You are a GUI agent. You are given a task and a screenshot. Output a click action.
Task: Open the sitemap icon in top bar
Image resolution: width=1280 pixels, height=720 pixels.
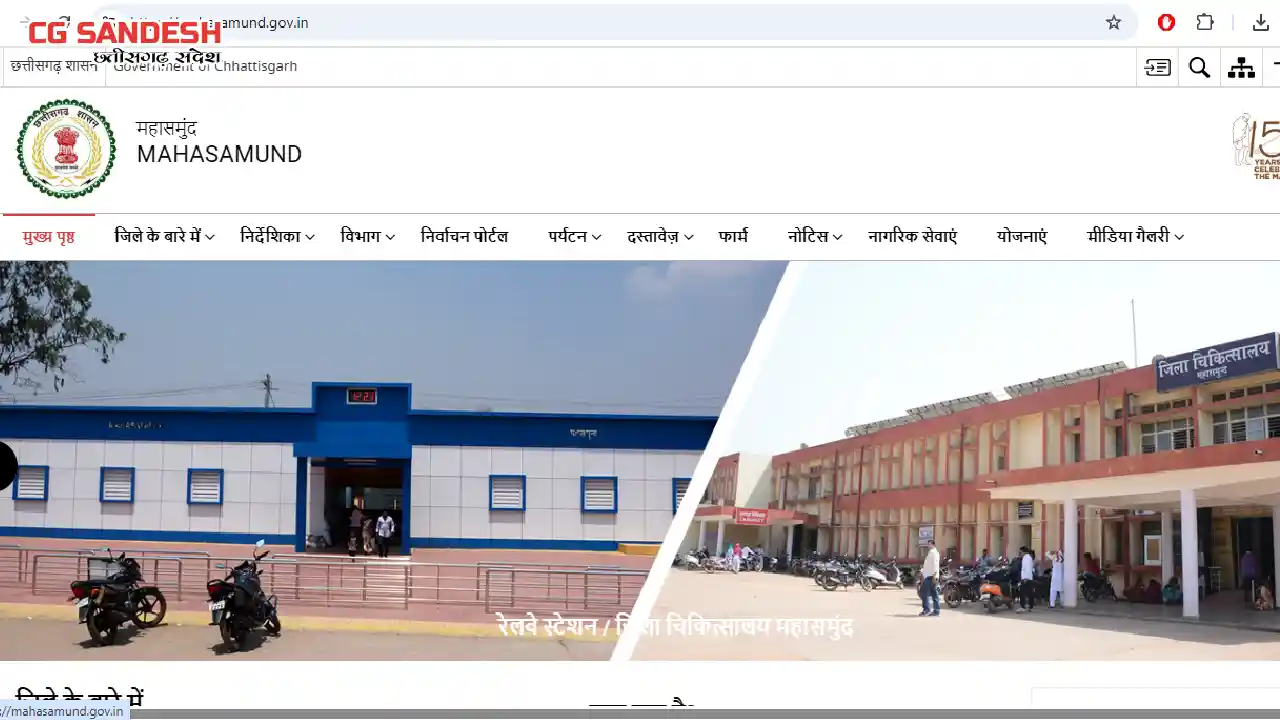(x=1241, y=67)
